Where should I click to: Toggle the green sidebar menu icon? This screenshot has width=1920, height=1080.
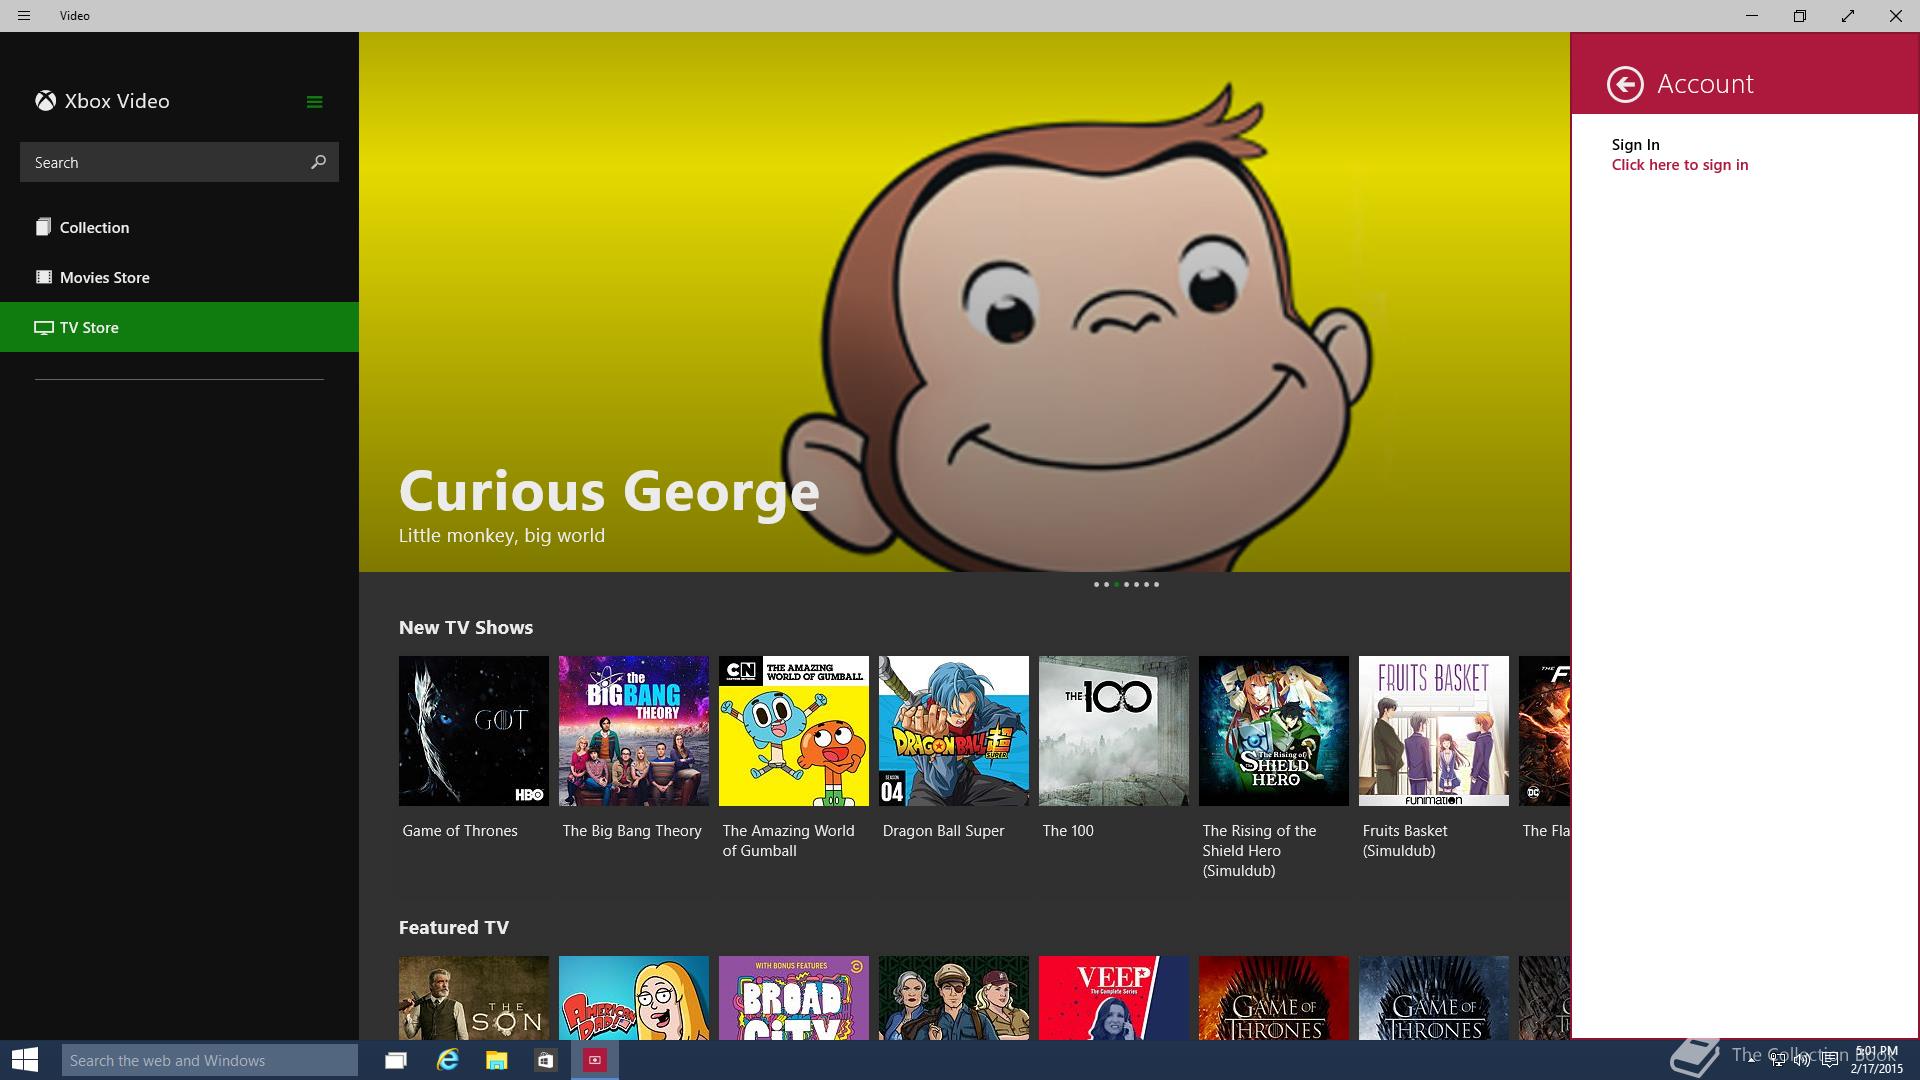(x=314, y=102)
